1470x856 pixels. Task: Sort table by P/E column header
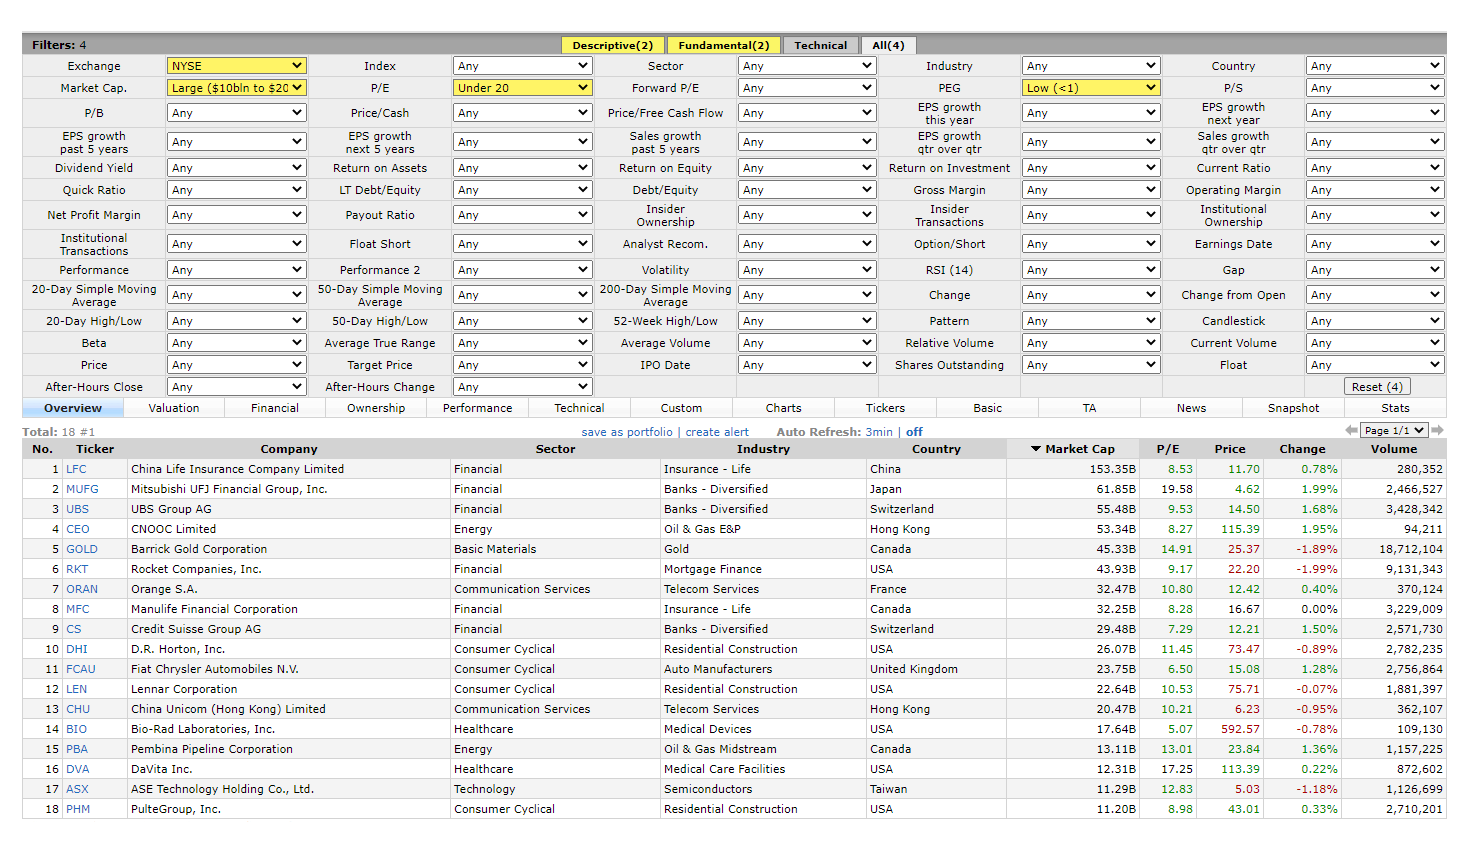click(1168, 449)
